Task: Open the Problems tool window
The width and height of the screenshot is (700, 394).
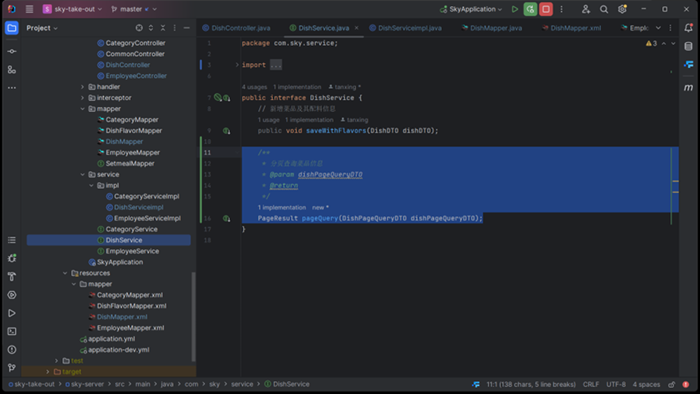Action: tap(12, 350)
